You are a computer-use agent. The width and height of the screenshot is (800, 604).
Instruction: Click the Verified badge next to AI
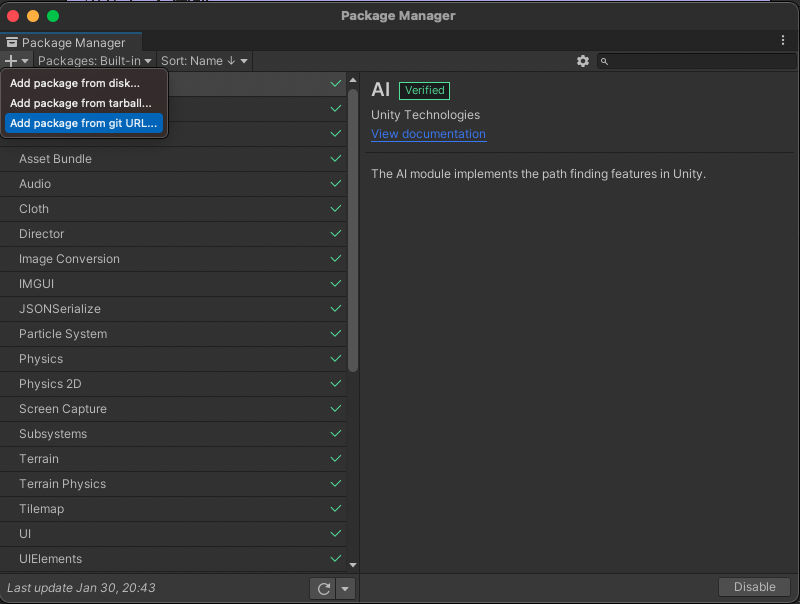point(424,90)
